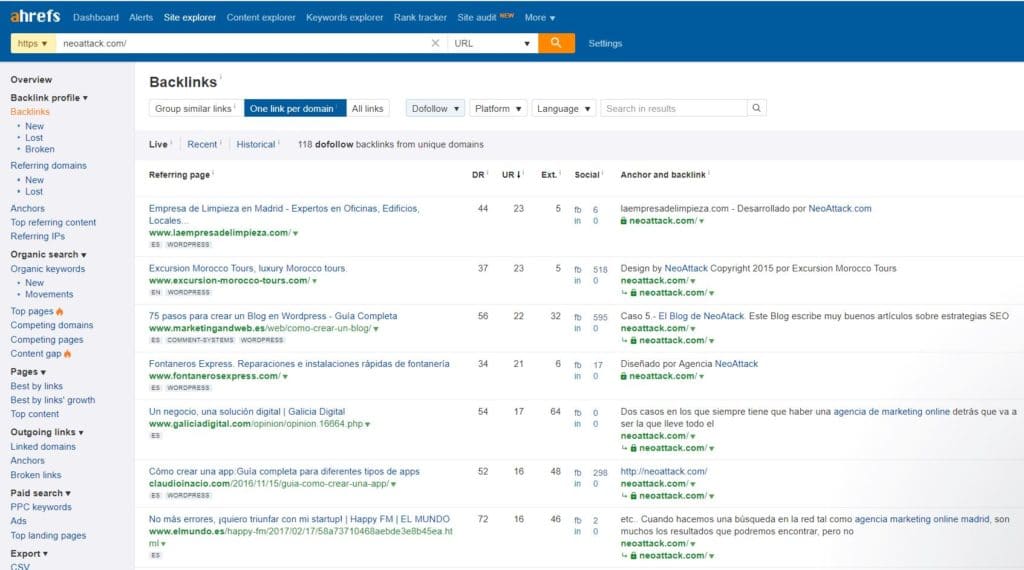
Task: Select One link per domain option
Action: 295,108
